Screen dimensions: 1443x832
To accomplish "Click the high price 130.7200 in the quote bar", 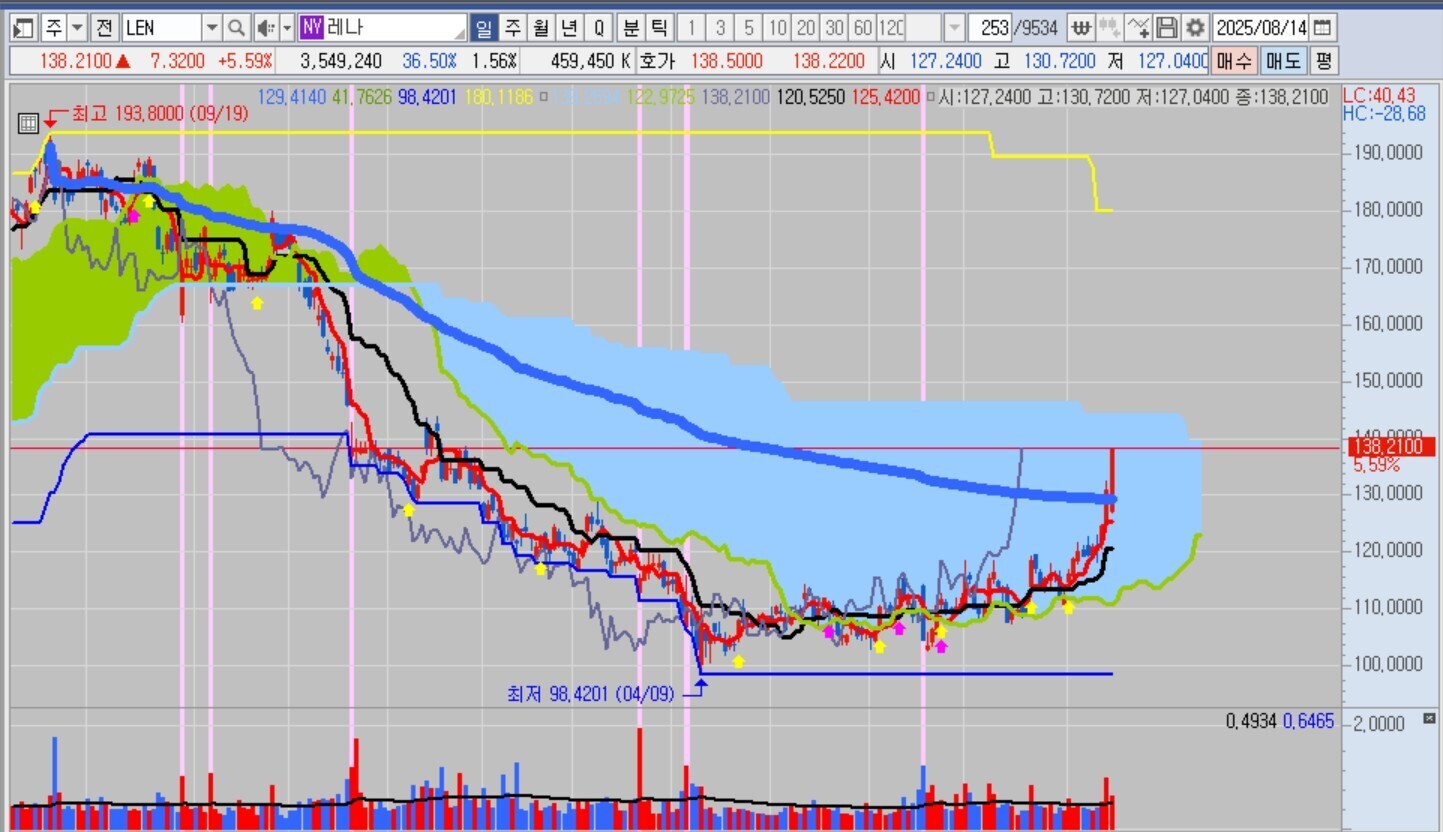I will (x=1060, y=61).
